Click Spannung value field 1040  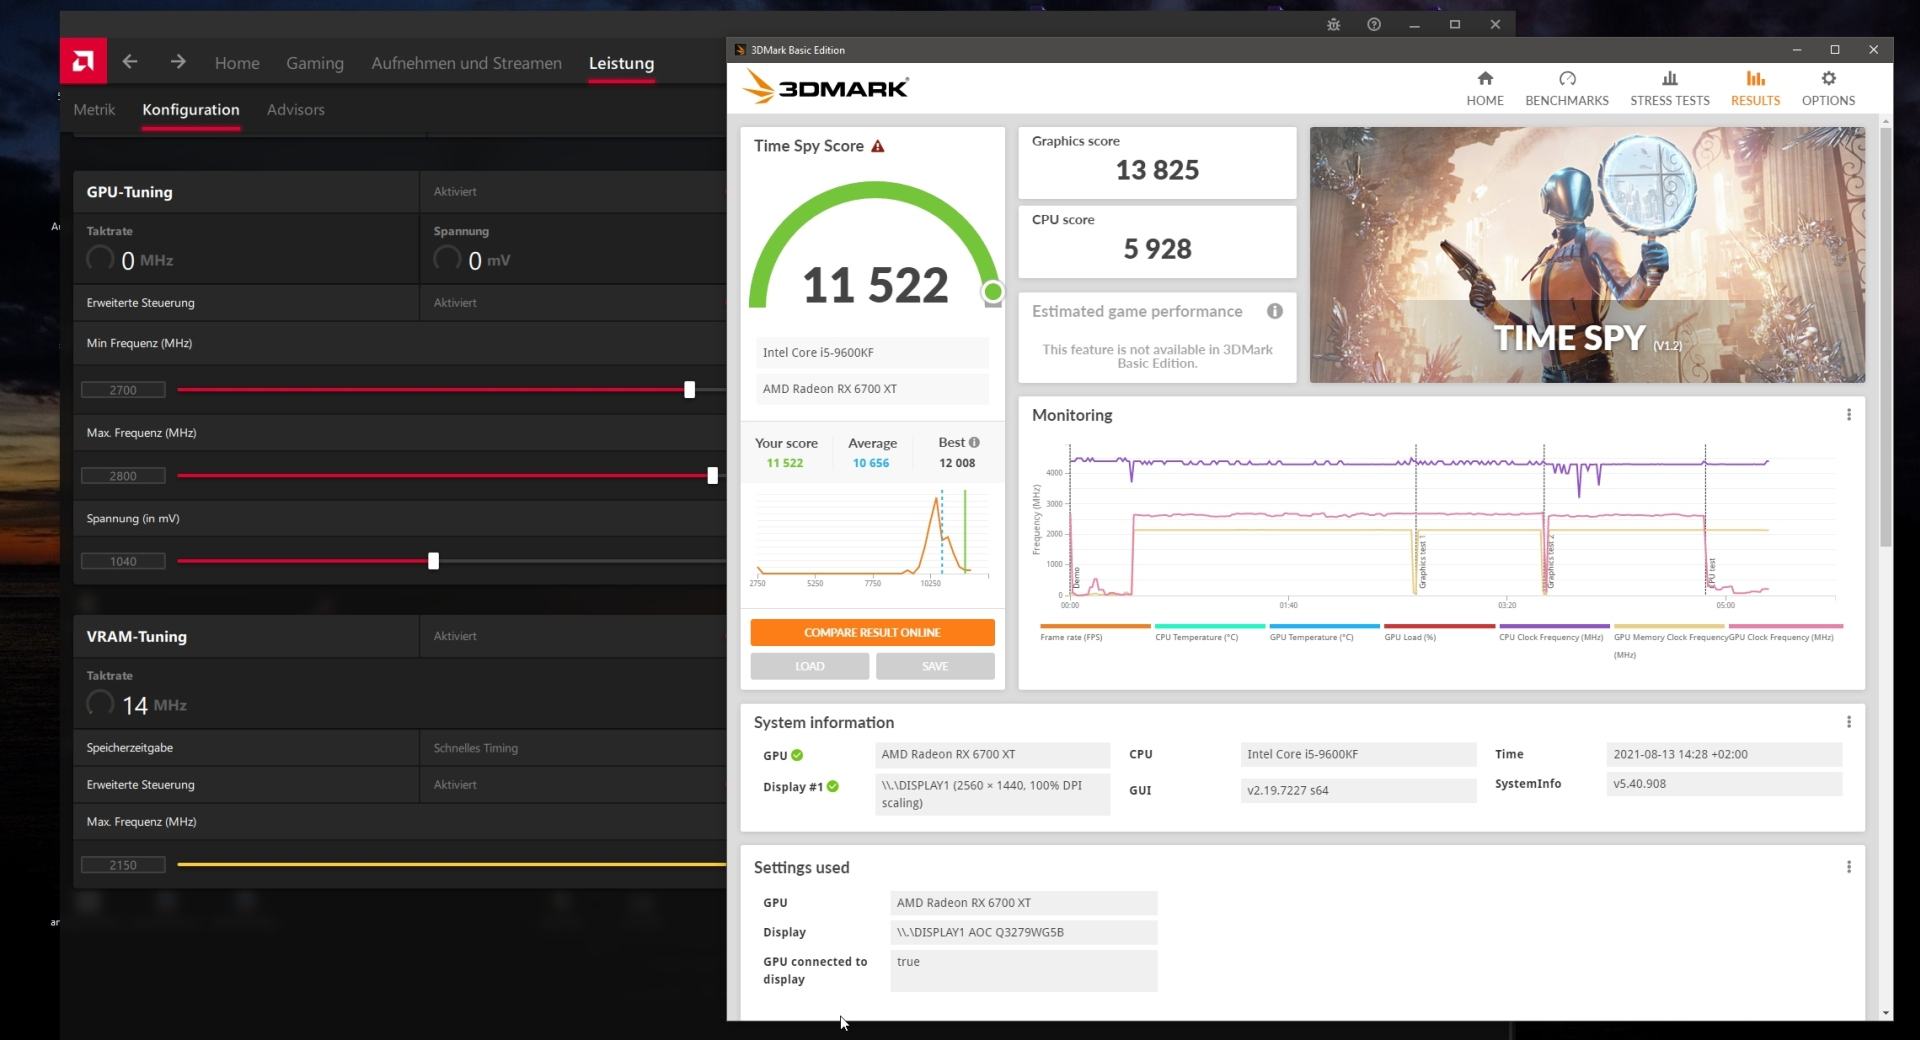[123, 562]
